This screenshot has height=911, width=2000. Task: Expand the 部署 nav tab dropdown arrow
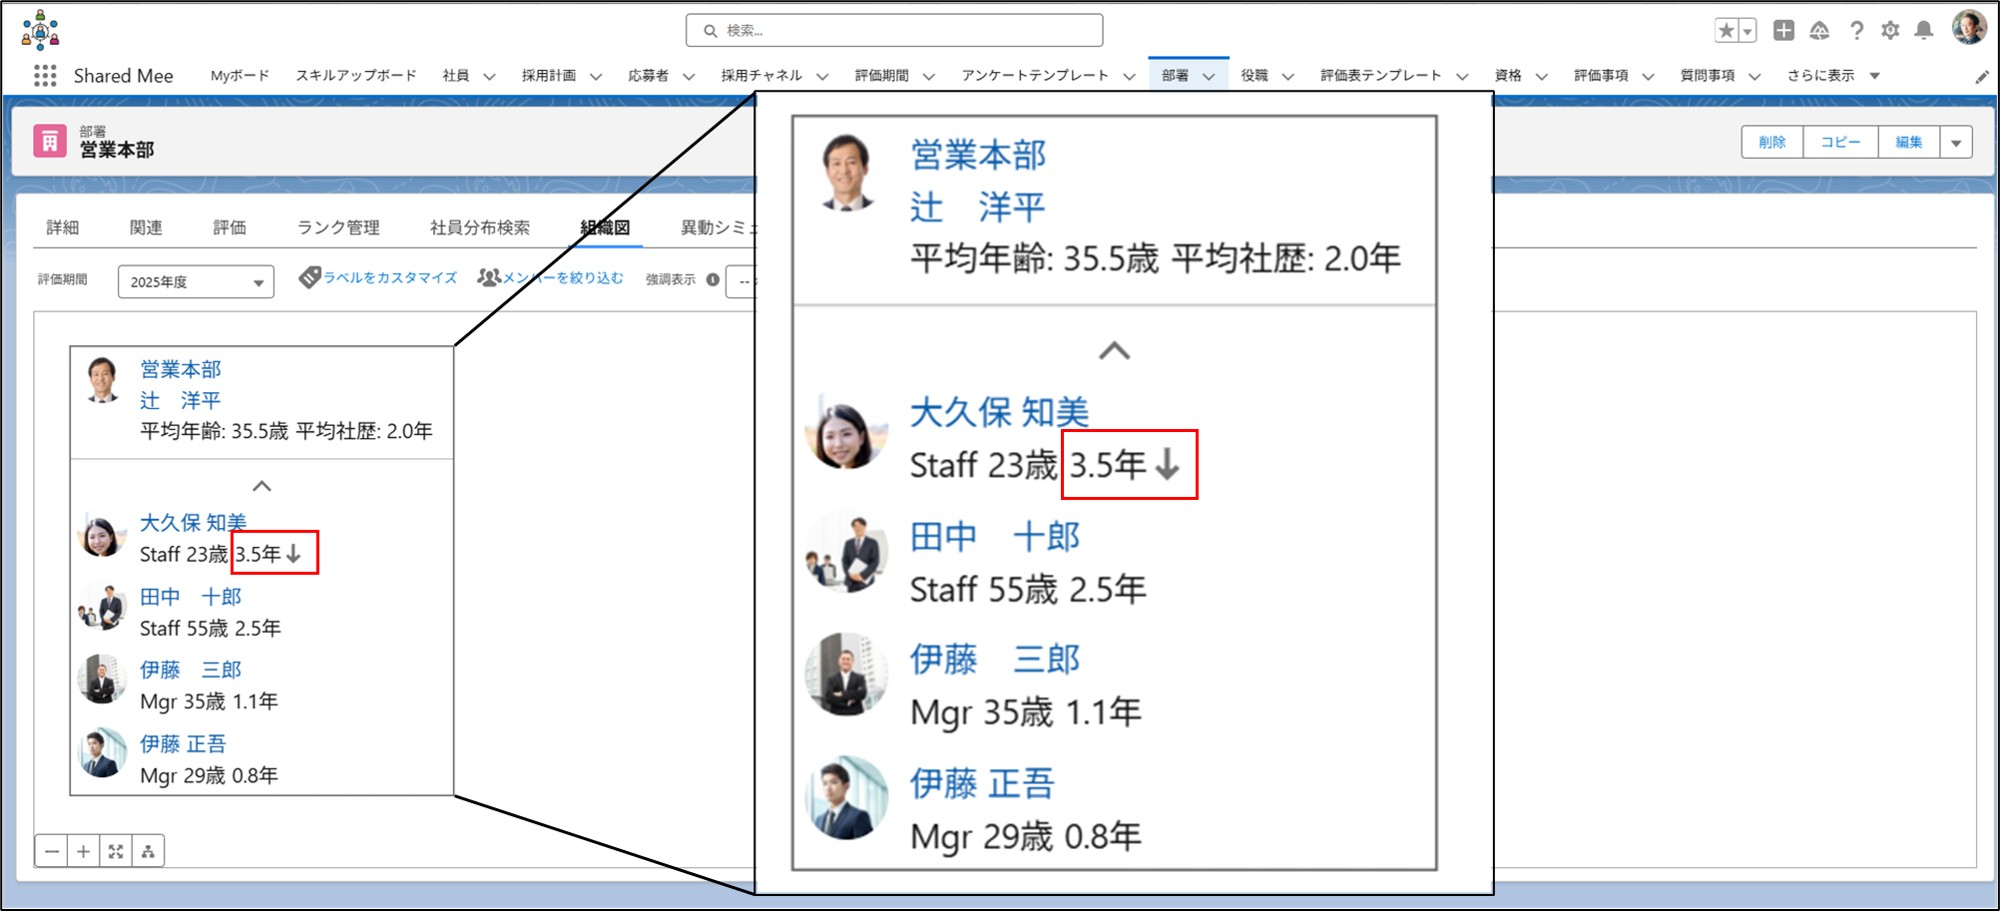point(1209,76)
